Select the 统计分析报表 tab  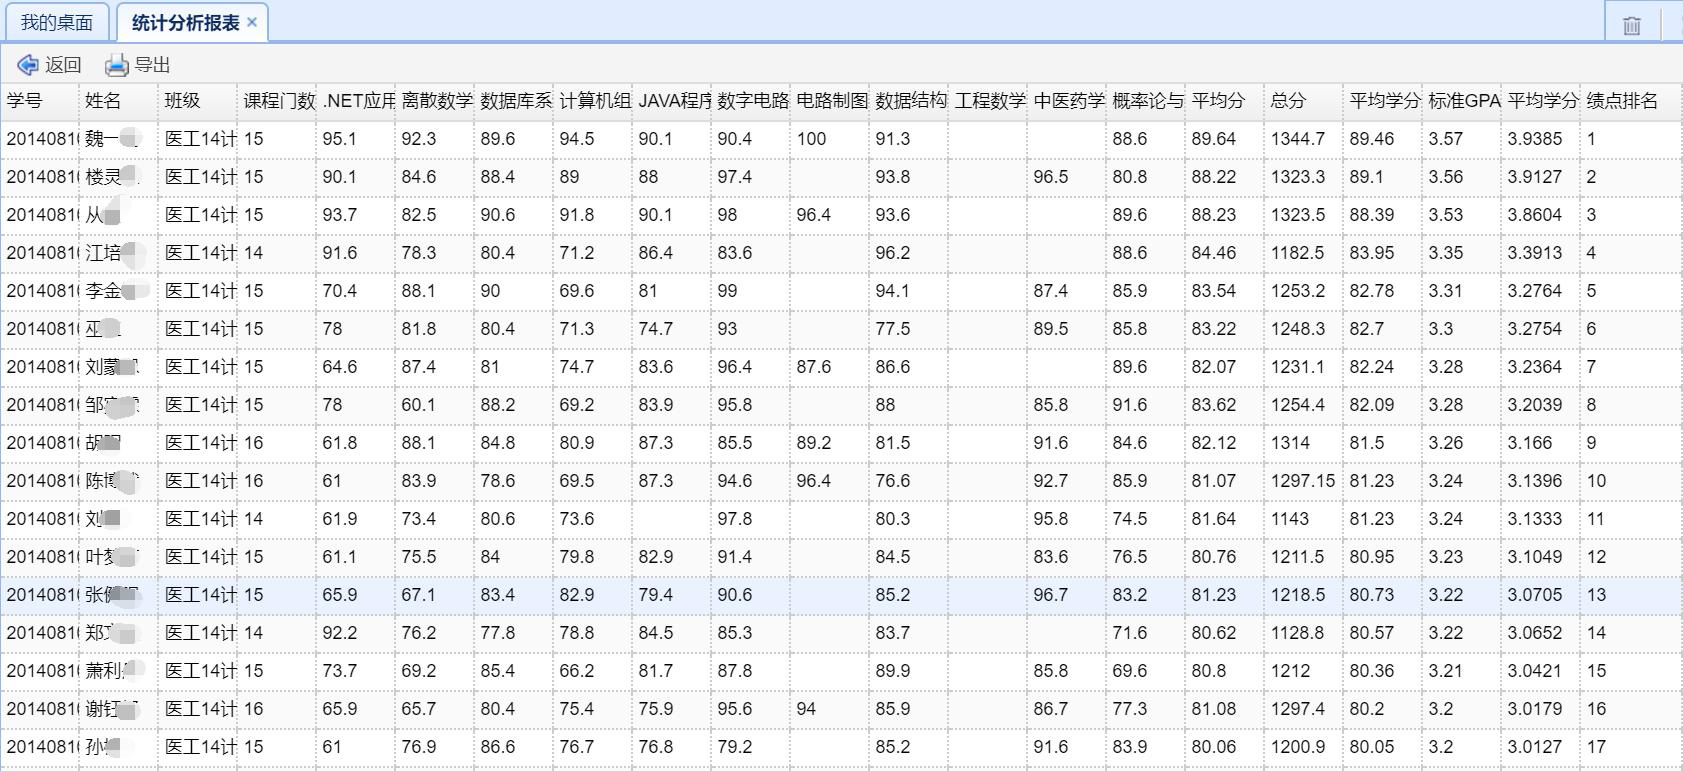[185, 22]
